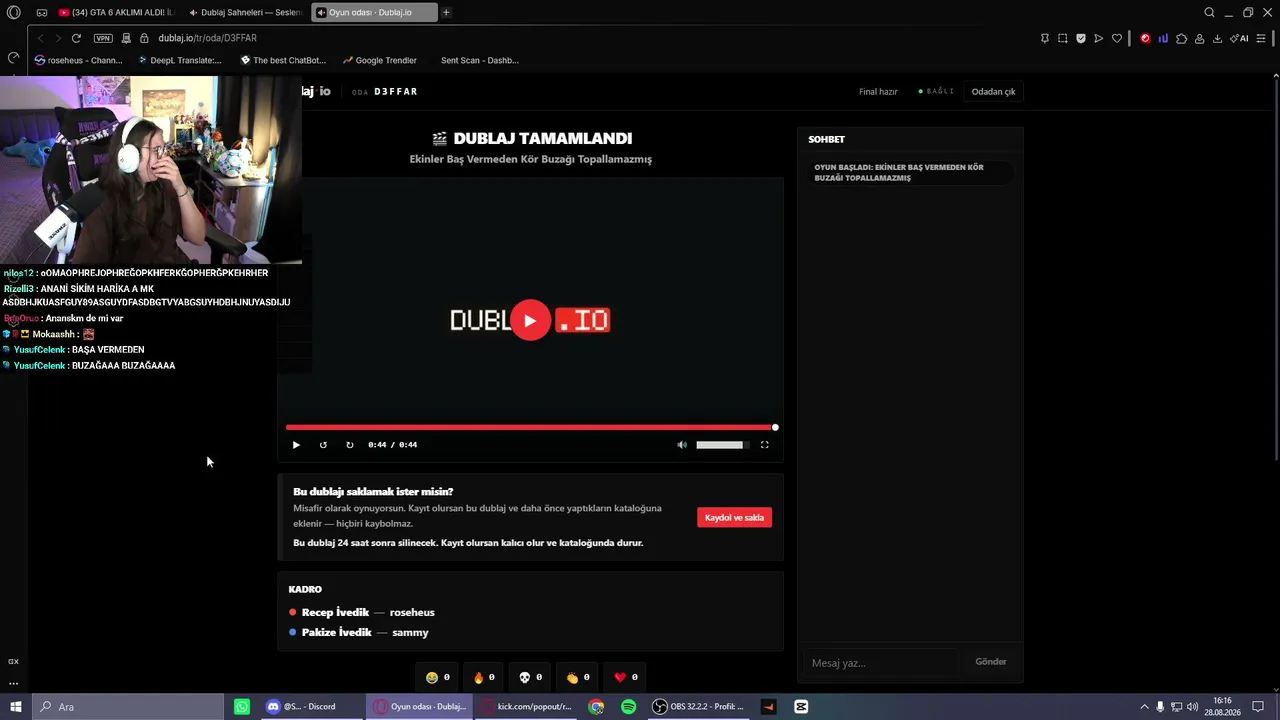Click the address bar URL dublaj.io
Viewport: 1280px width, 720px height.
[x=207, y=38]
